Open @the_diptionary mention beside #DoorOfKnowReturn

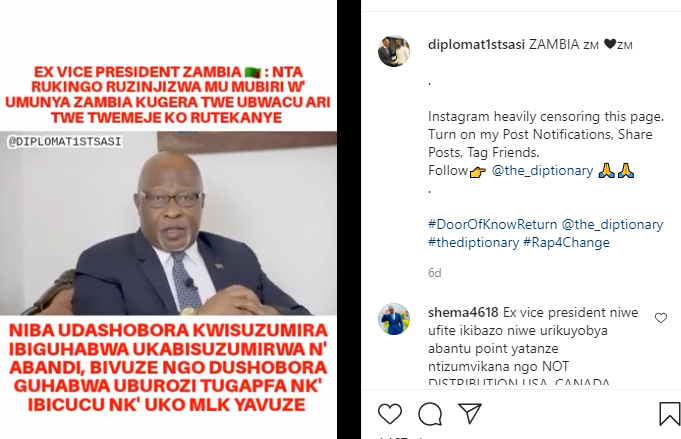click(x=612, y=224)
